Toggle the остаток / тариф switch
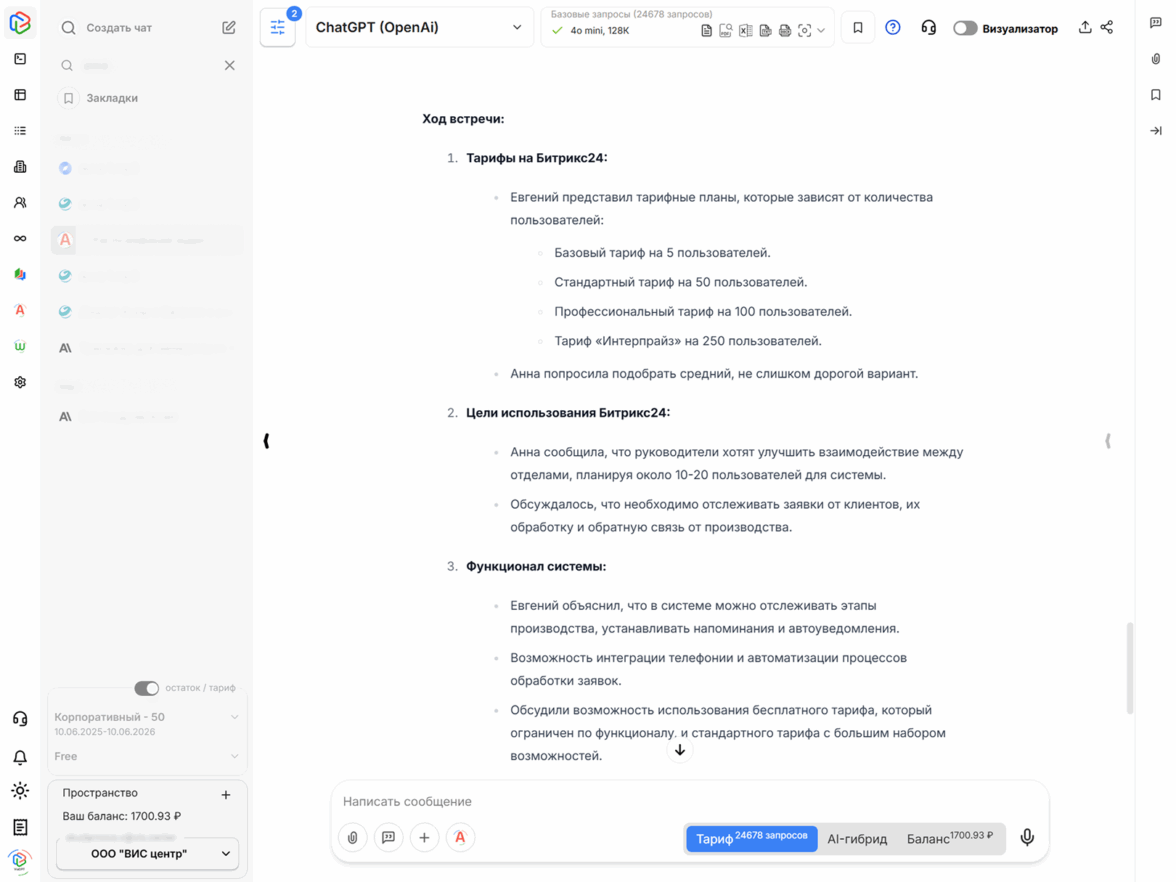Image resolution: width=1176 pixels, height=882 pixels. pyautogui.click(x=147, y=688)
